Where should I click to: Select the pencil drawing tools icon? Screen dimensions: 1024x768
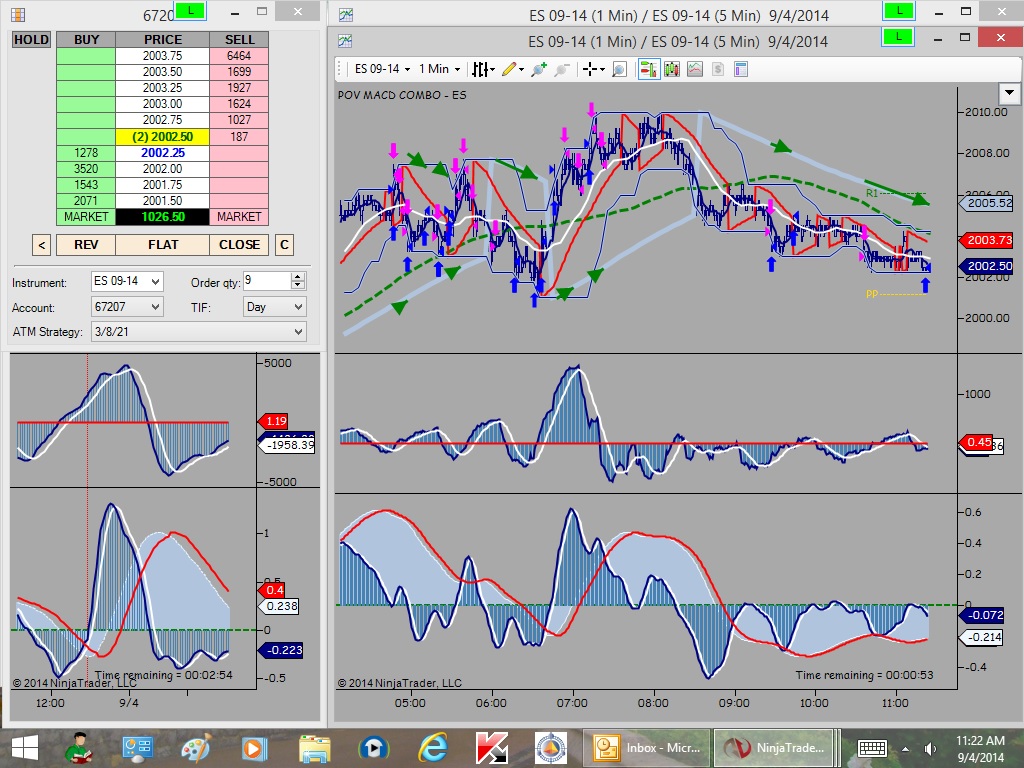(x=513, y=69)
